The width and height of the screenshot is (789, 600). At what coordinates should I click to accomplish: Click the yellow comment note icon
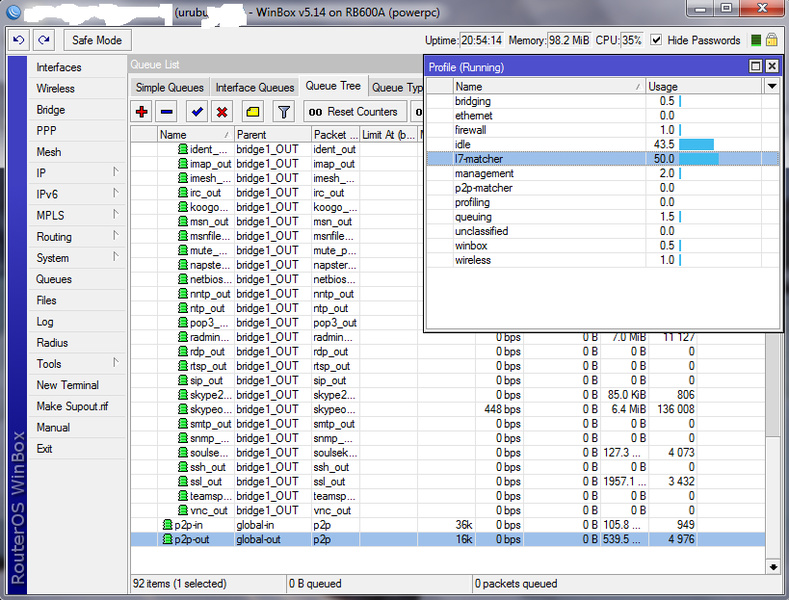point(253,112)
